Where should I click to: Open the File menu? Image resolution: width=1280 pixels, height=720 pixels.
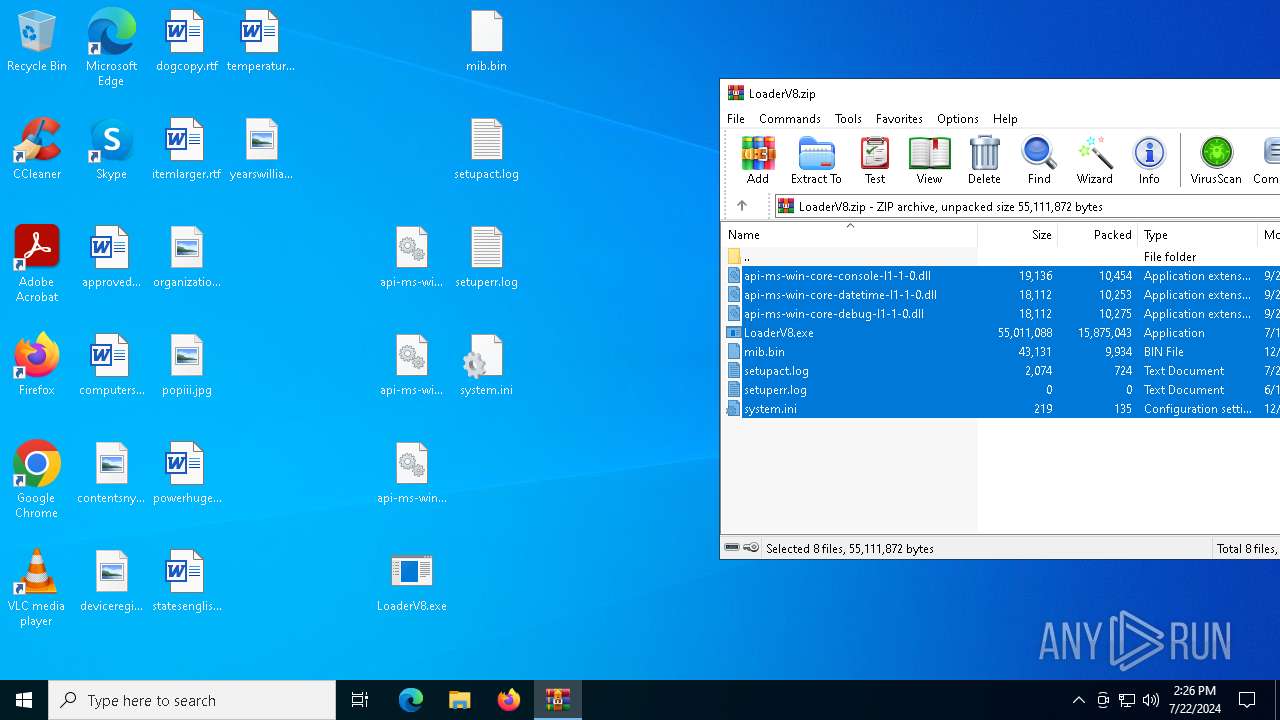coord(736,118)
